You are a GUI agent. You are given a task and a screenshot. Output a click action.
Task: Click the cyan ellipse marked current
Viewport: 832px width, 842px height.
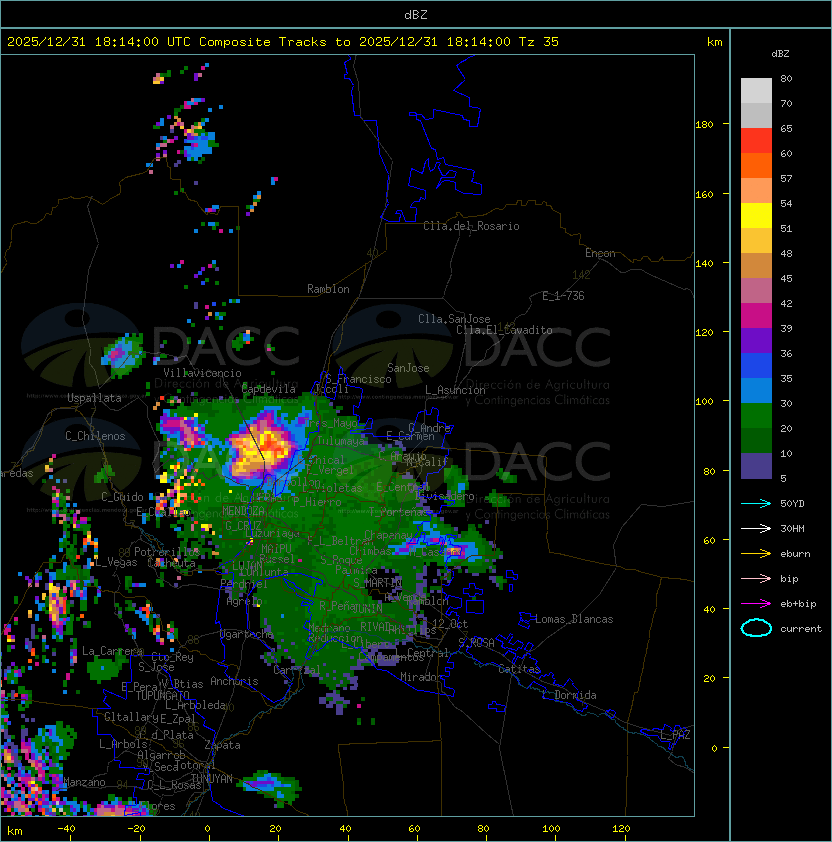[756, 628]
